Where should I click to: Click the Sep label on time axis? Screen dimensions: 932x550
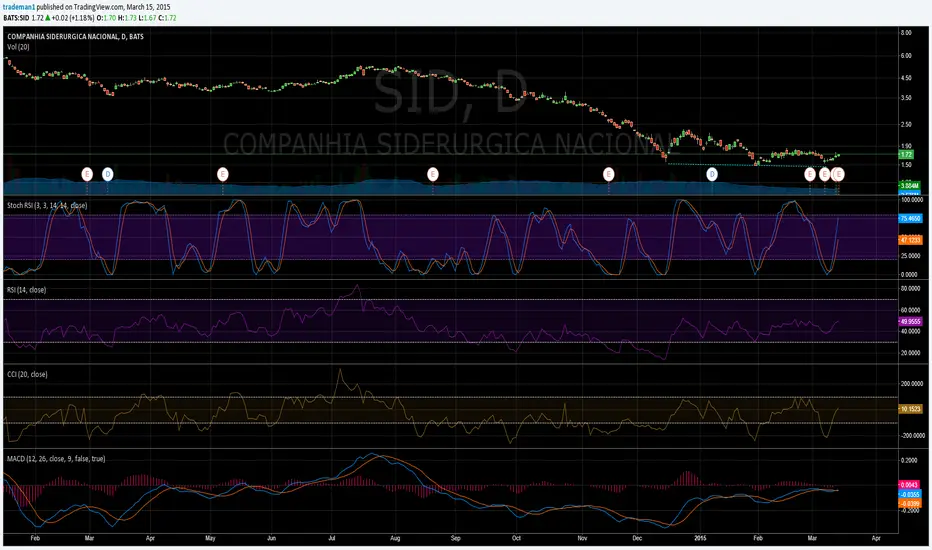(x=455, y=538)
